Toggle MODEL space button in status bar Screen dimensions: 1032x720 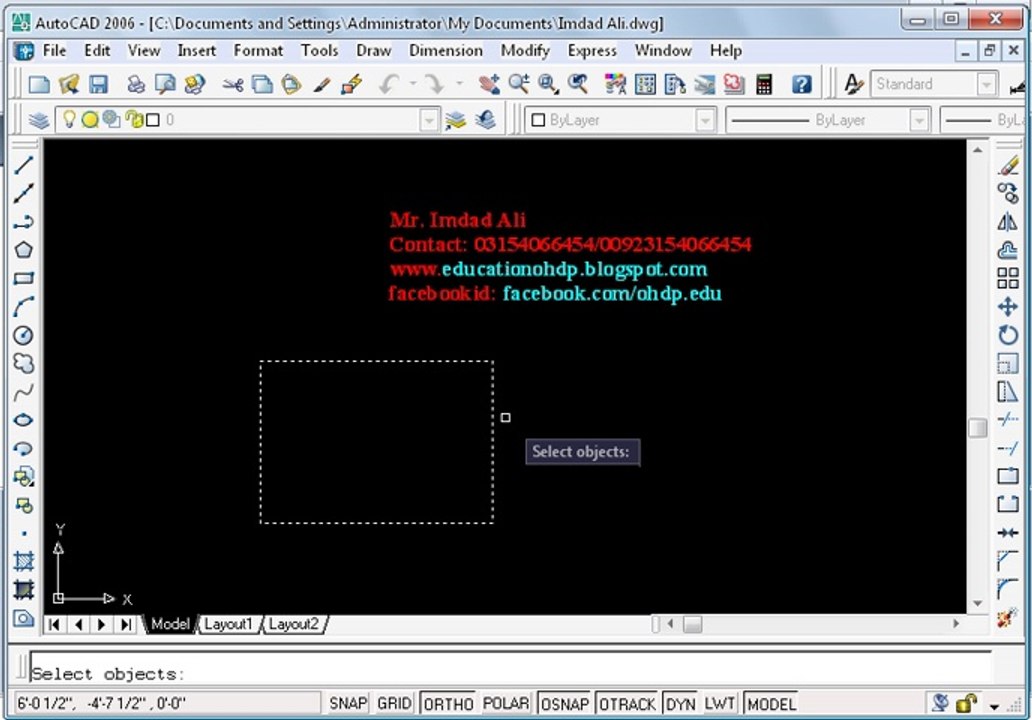tap(771, 704)
